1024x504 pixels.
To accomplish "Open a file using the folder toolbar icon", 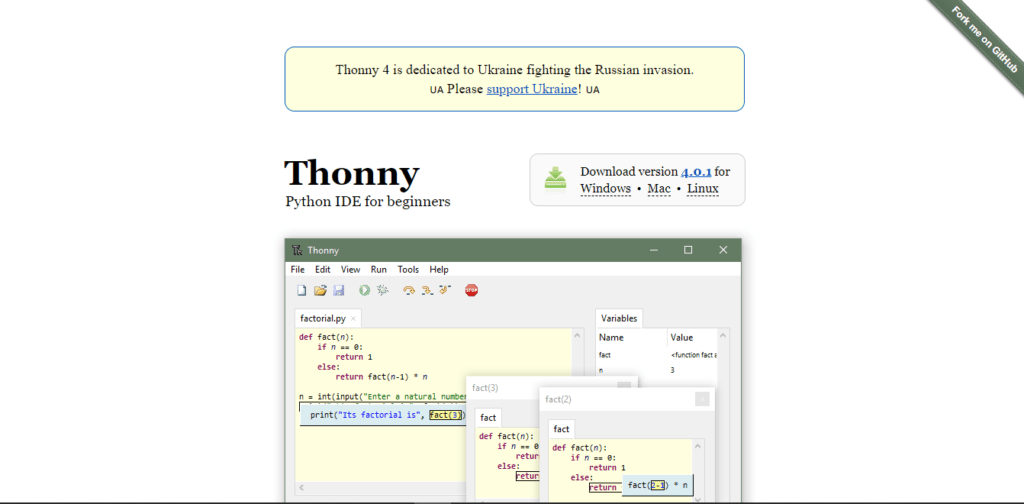I will pos(320,291).
